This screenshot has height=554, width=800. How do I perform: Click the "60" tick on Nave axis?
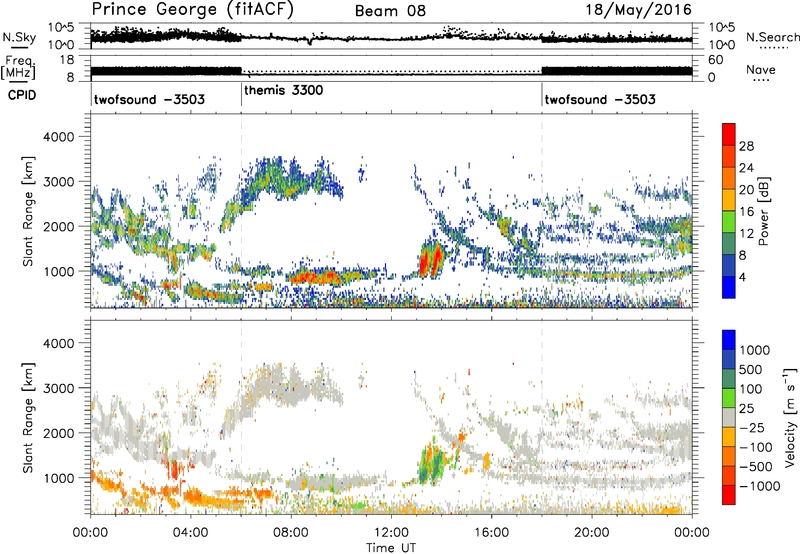[x=715, y=60]
